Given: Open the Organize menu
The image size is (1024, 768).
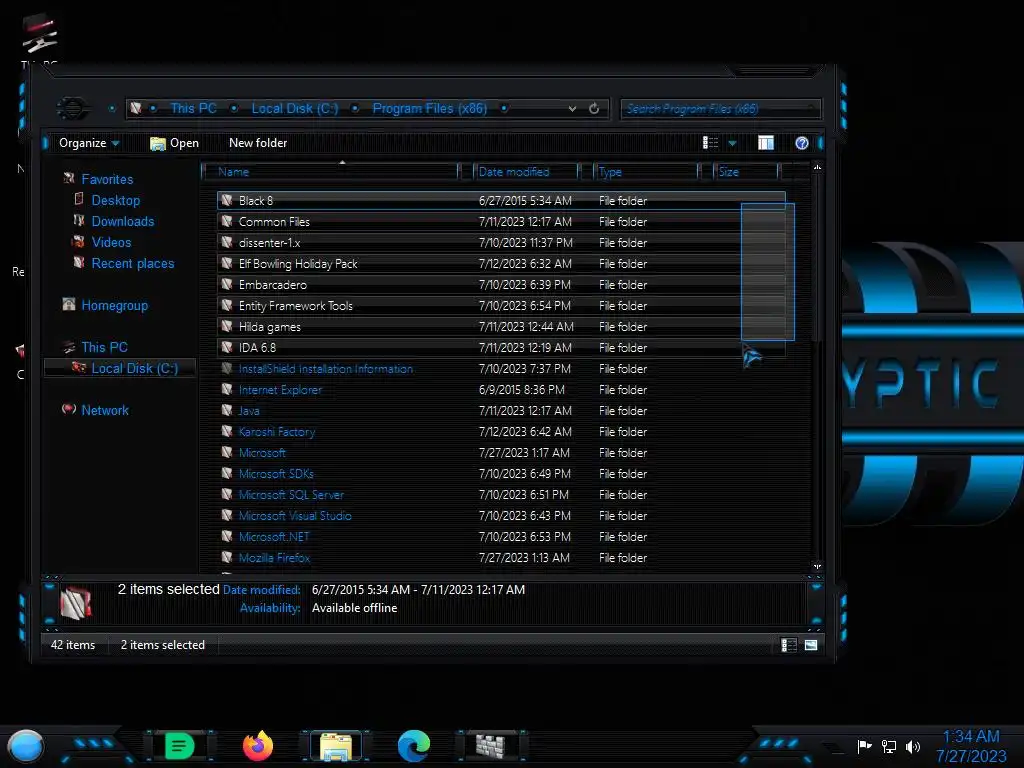Looking at the screenshot, I should click(x=89, y=143).
